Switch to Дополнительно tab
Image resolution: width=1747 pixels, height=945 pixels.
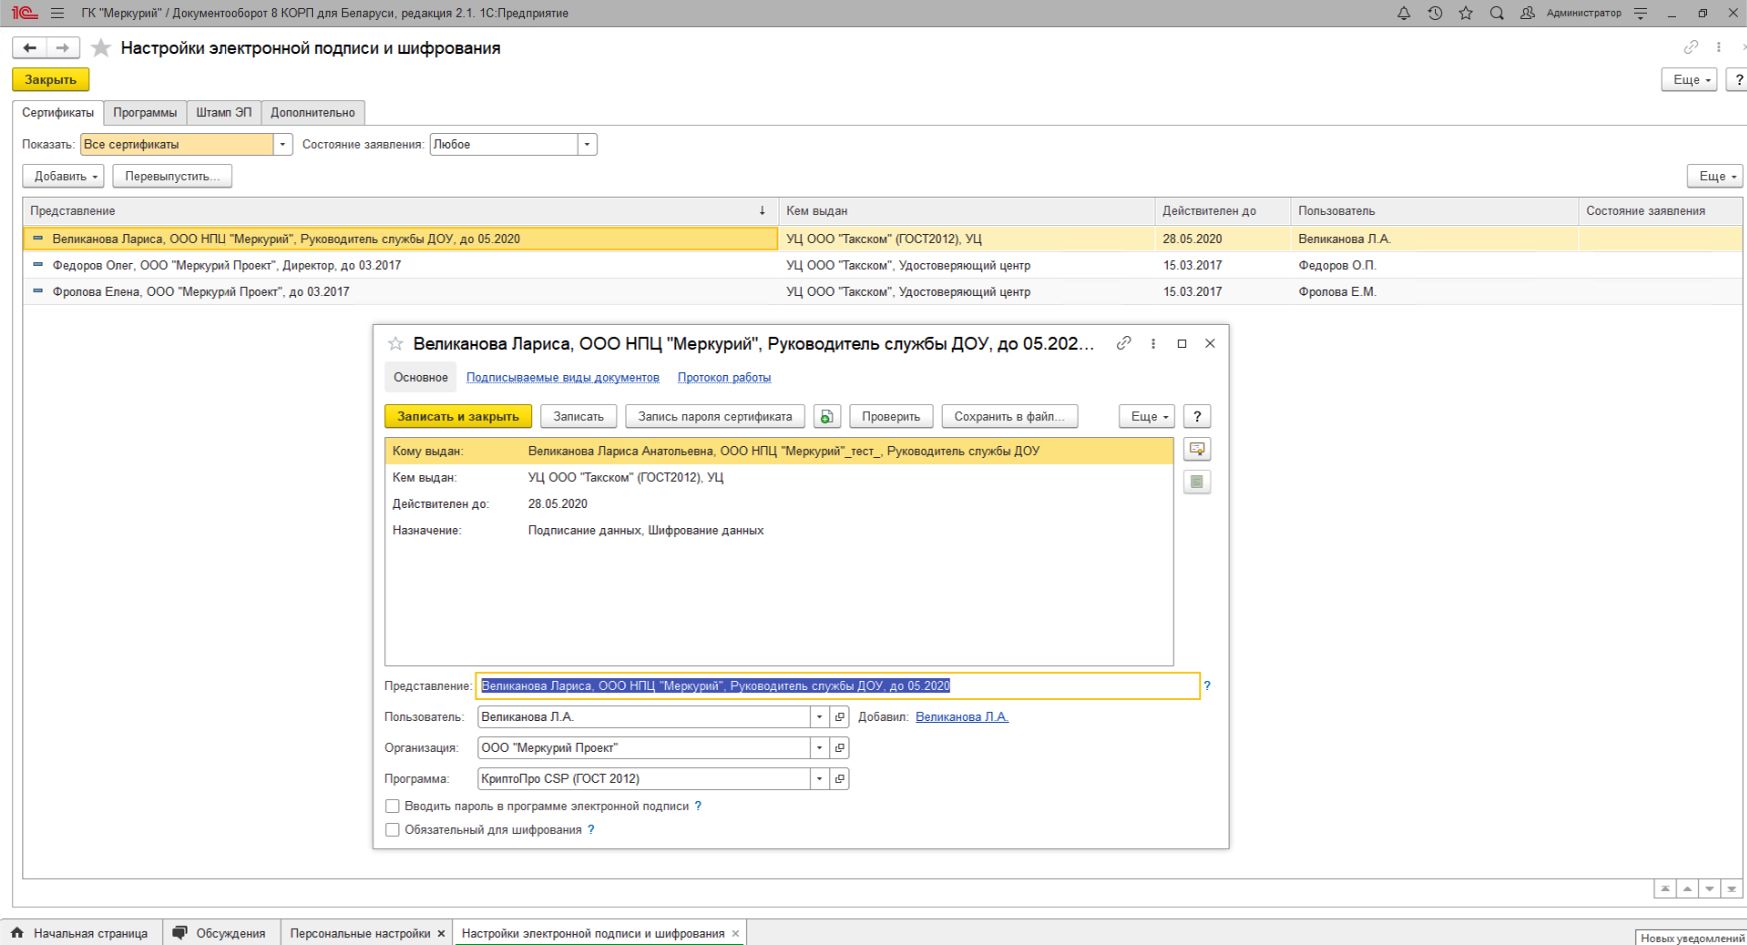(x=313, y=112)
